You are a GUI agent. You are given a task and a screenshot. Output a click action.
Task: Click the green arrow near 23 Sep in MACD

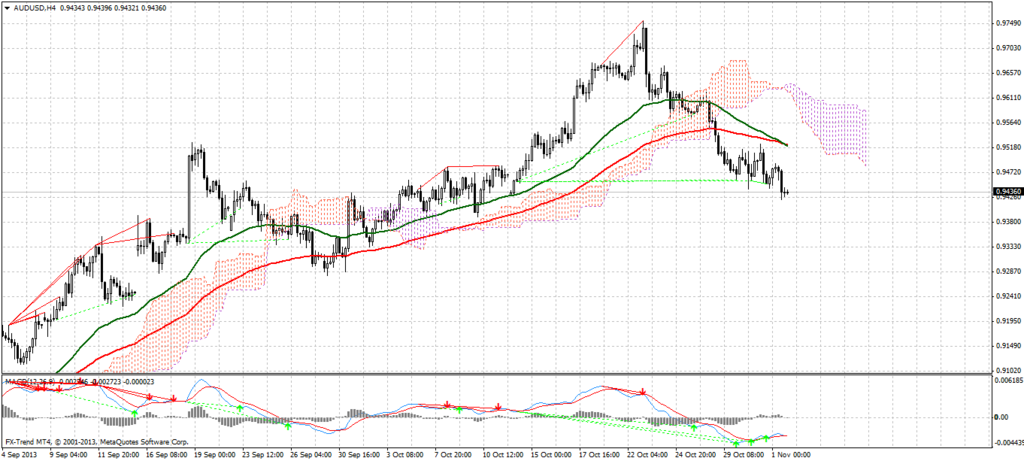coord(240,408)
